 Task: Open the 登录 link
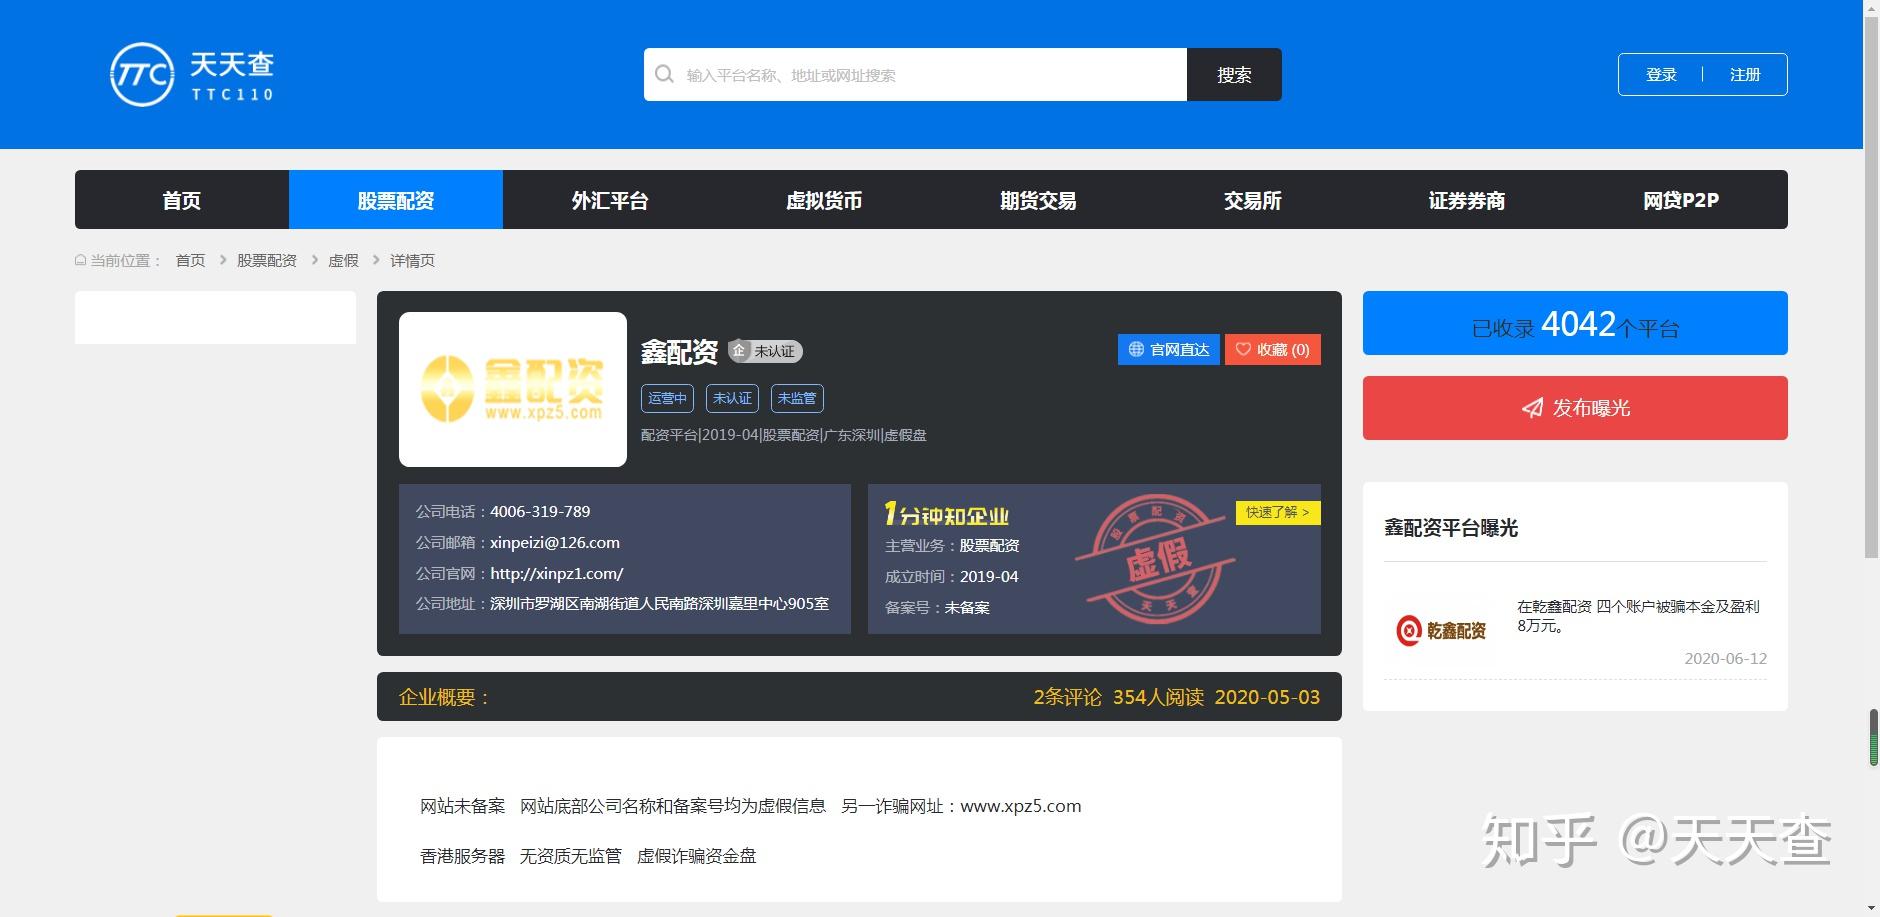(x=1661, y=74)
